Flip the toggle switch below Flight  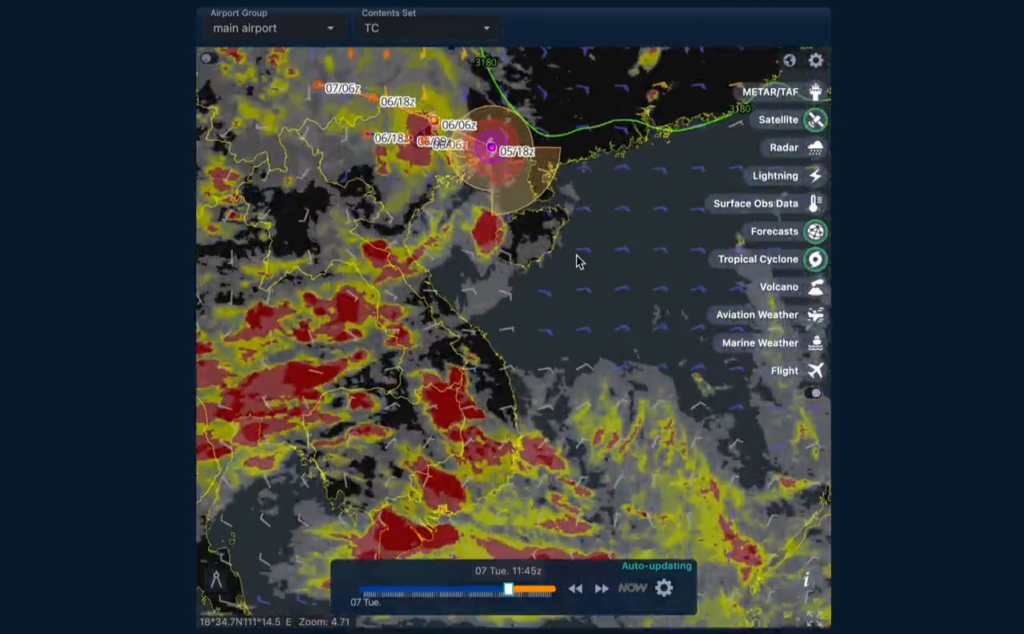pos(814,393)
